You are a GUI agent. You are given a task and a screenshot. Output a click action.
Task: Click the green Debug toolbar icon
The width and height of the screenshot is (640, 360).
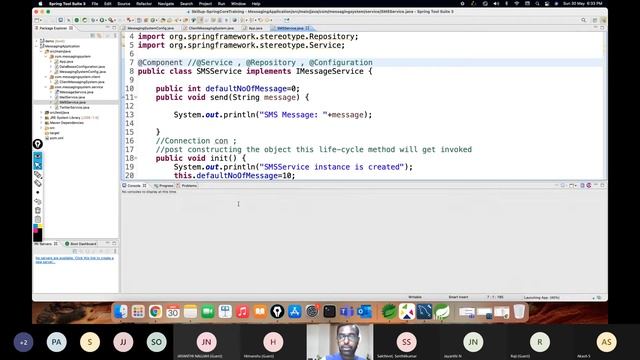coord(76,20)
